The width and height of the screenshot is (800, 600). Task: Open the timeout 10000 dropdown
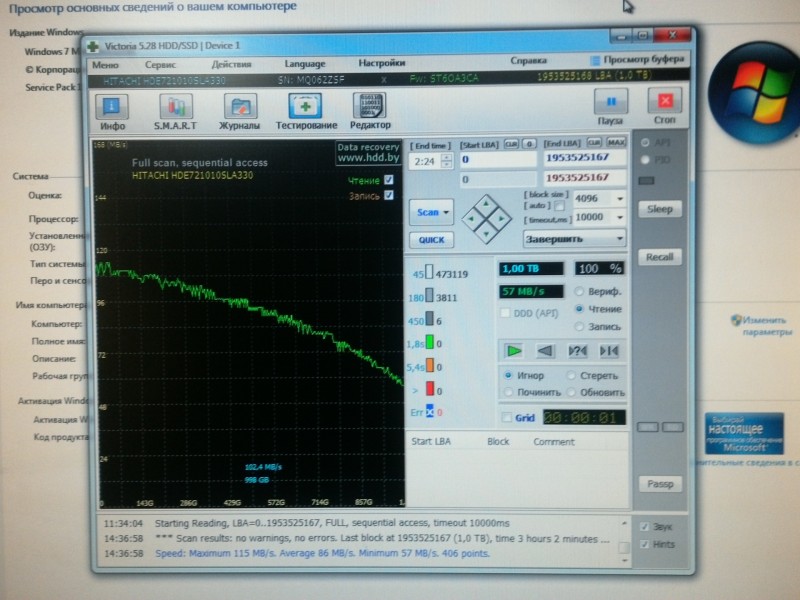pos(620,217)
